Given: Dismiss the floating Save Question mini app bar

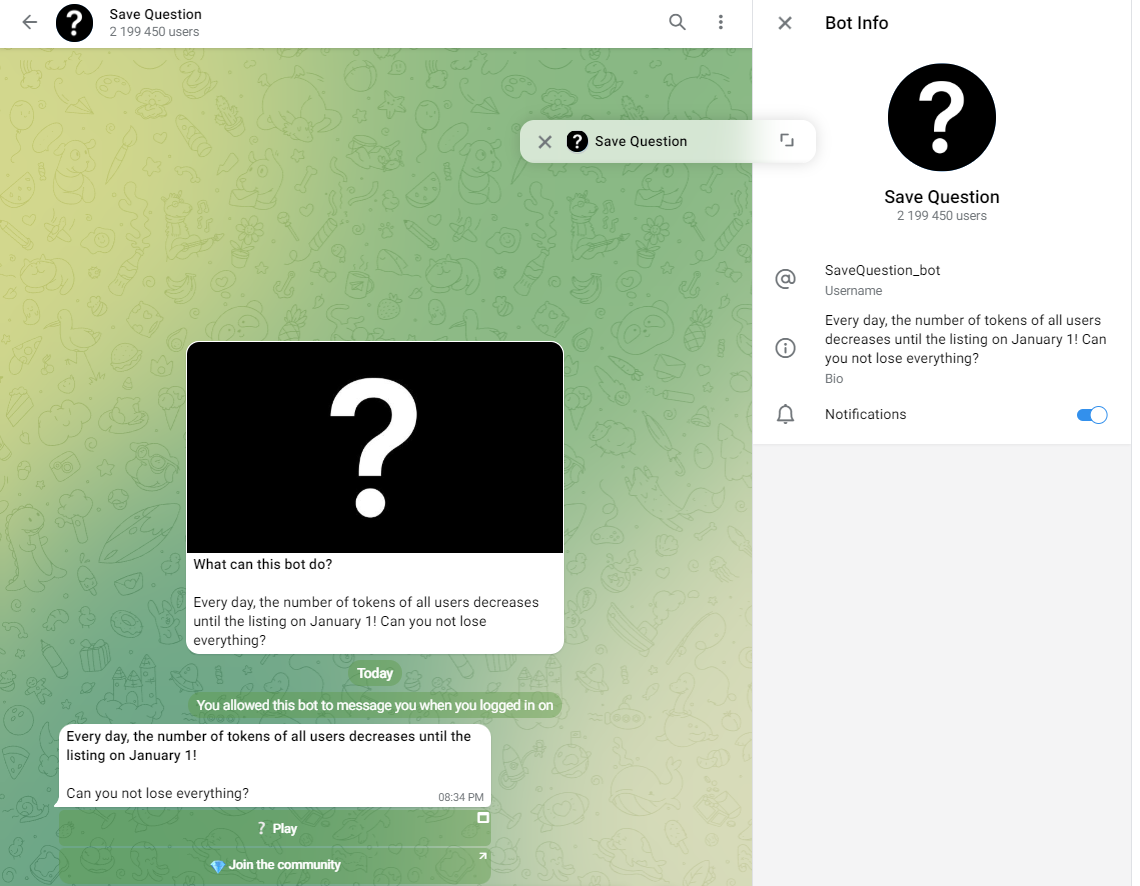Looking at the screenshot, I should pos(545,141).
